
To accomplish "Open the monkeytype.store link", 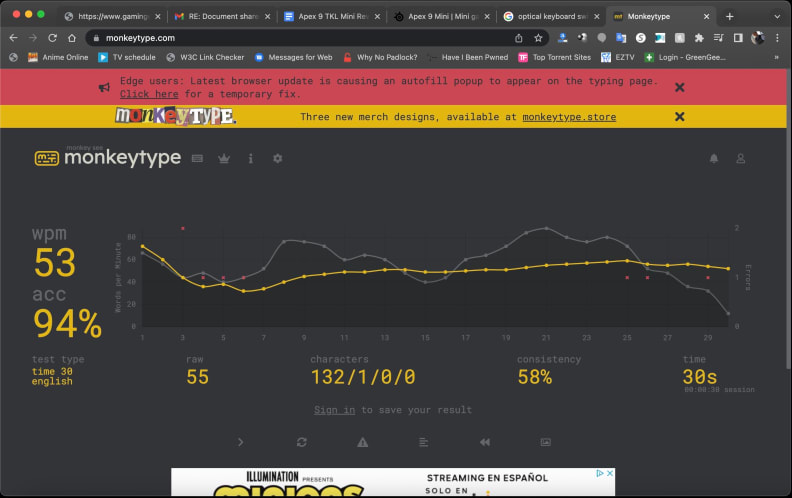I will (x=569, y=117).
